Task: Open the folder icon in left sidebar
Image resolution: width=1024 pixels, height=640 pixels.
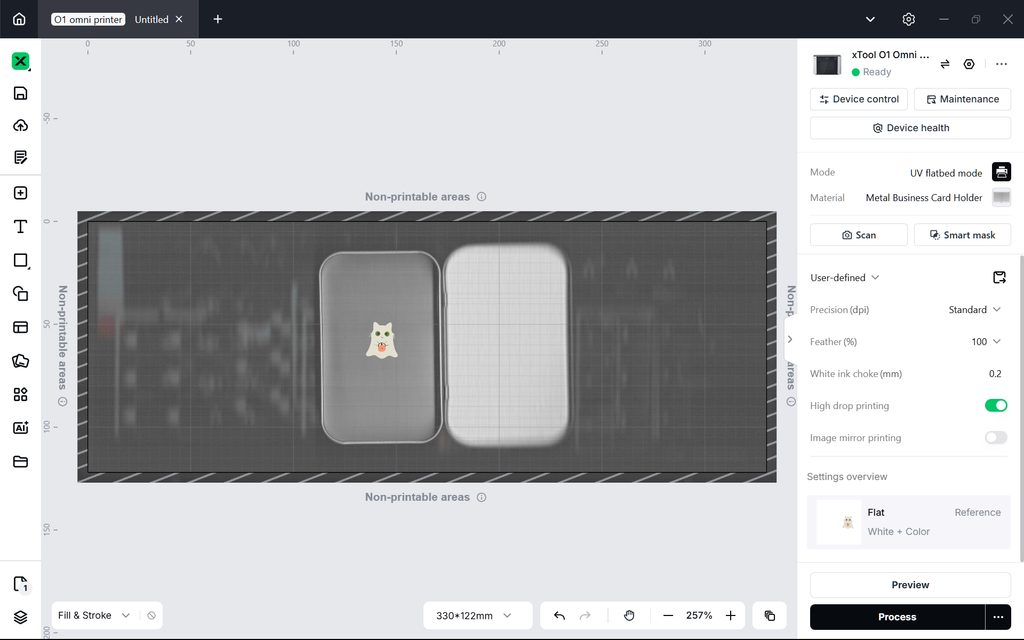Action: tap(20, 462)
